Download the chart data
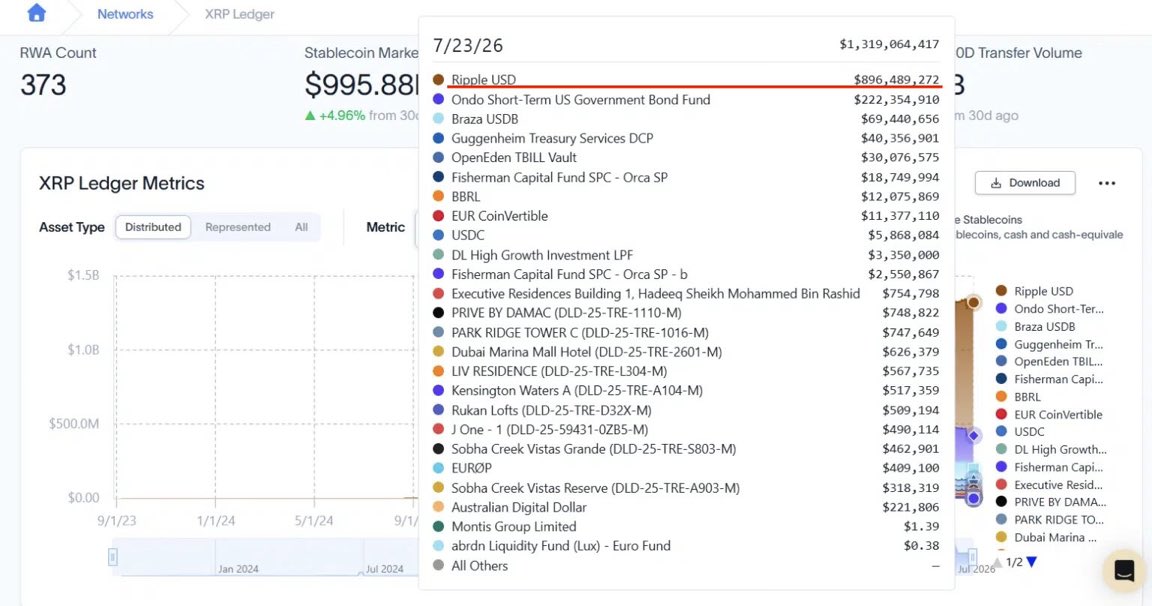The height and width of the screenshot is (606, 1152). click(x=1025, y=183)
